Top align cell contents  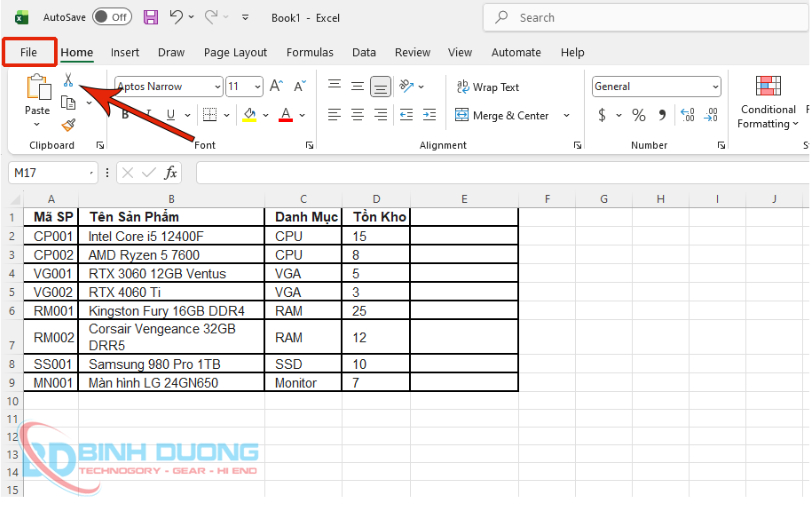click(x=335, y=85)
